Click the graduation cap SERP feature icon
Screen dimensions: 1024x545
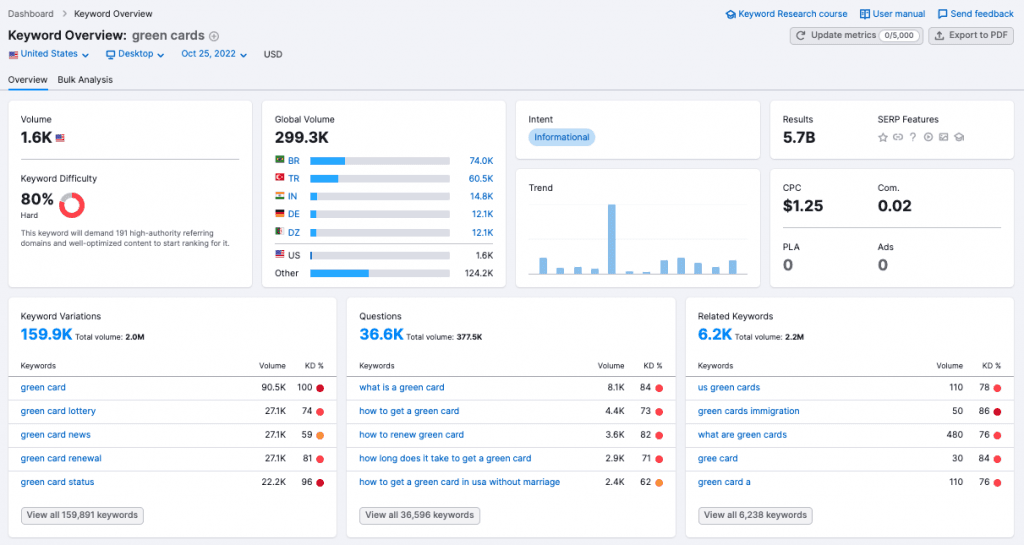pyautogui.click(x=958, y=137)
